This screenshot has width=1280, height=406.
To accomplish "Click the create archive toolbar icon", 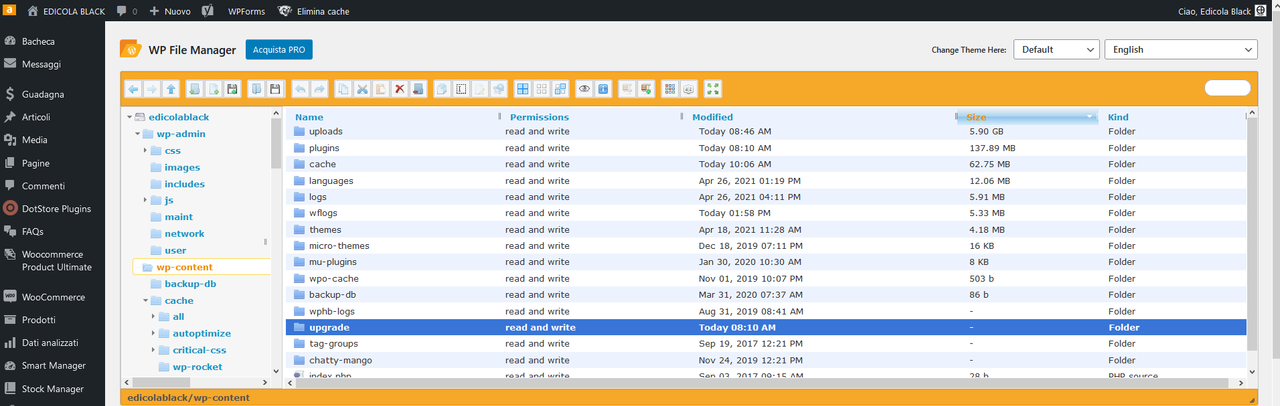I will [x=646, y=88].
